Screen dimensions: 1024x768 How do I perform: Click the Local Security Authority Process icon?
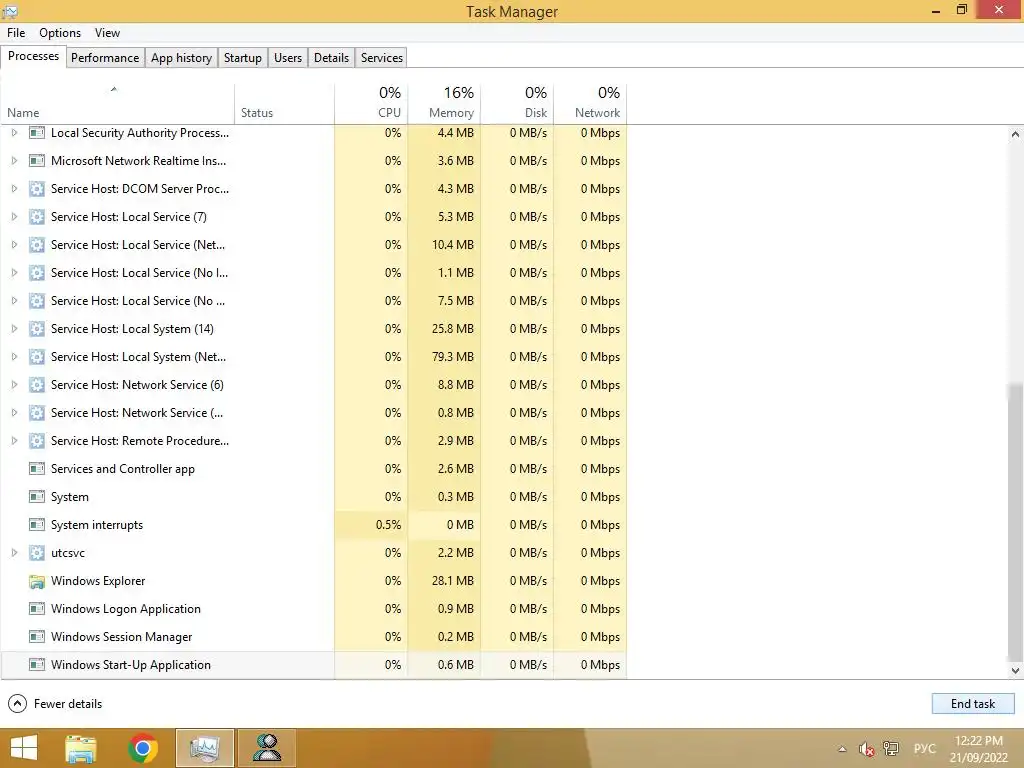tap(37, 133)
